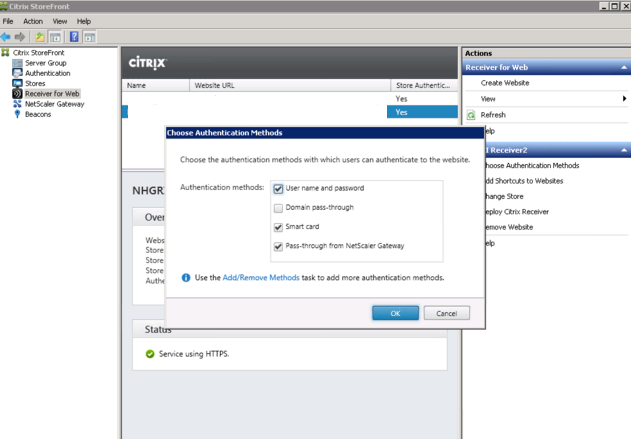
Task: Open the Authentication node icon
Action: [17, 73]
